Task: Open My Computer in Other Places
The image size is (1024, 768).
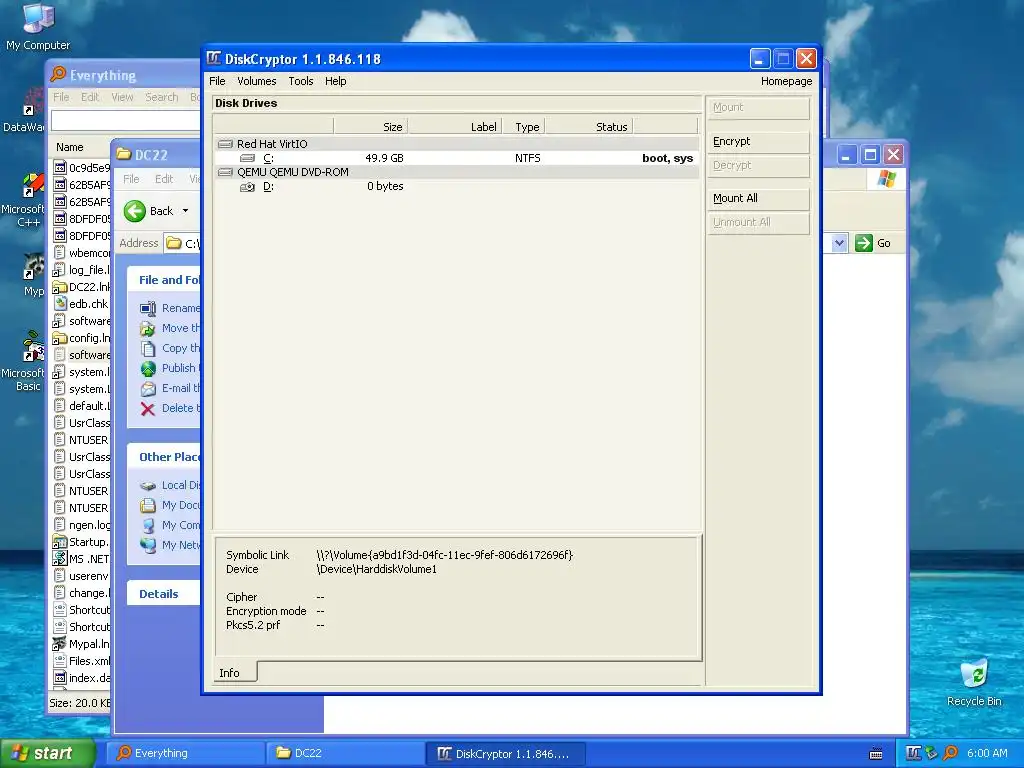Action: pos(170,525)
